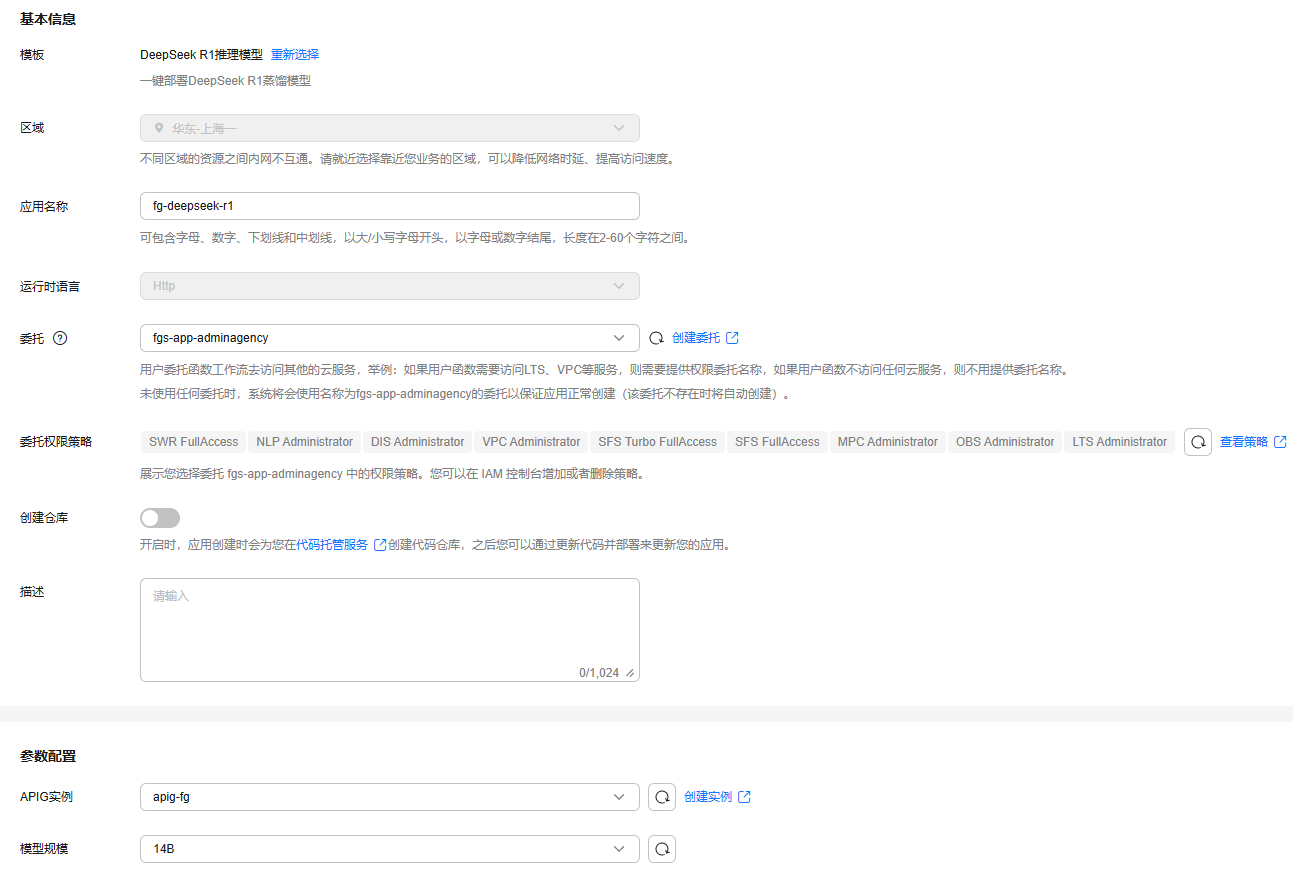Screen dimensions: 1293x878
Task: Click the 重新选择 template link
Action: [295, 54]
